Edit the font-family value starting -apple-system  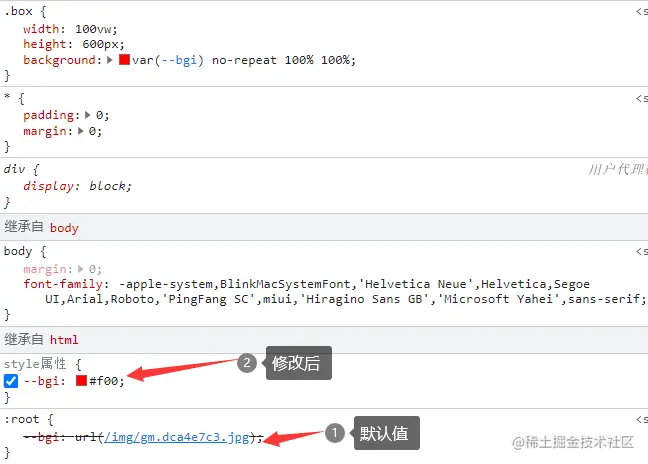tap(345, 291)
